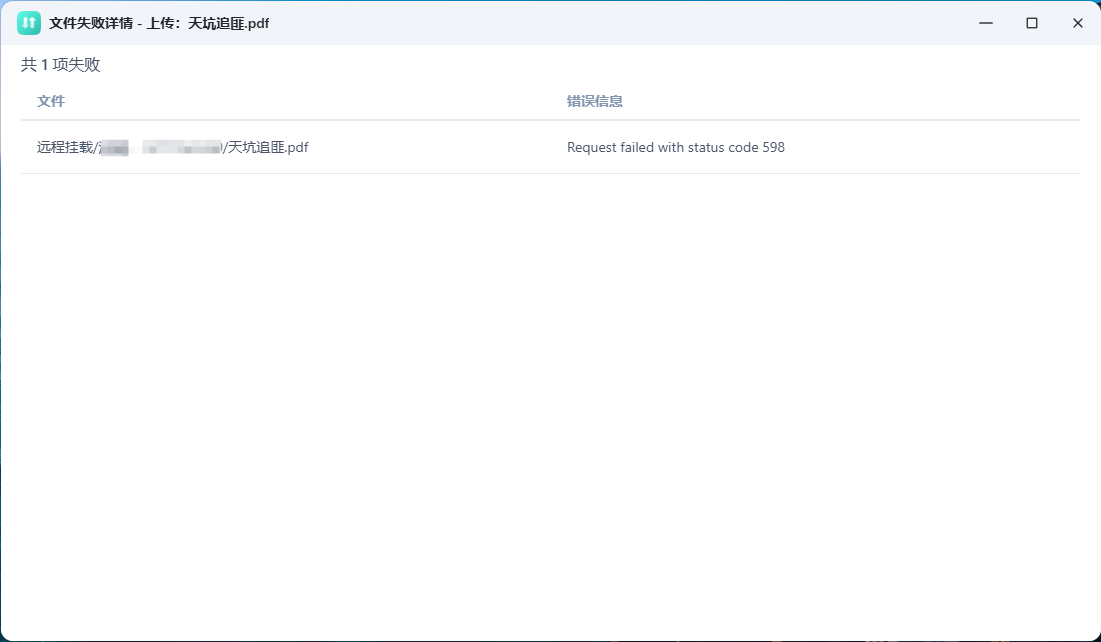The image size is (1101, 642).
Task: Click the title bar background
Action: click(x=600, y=22)
